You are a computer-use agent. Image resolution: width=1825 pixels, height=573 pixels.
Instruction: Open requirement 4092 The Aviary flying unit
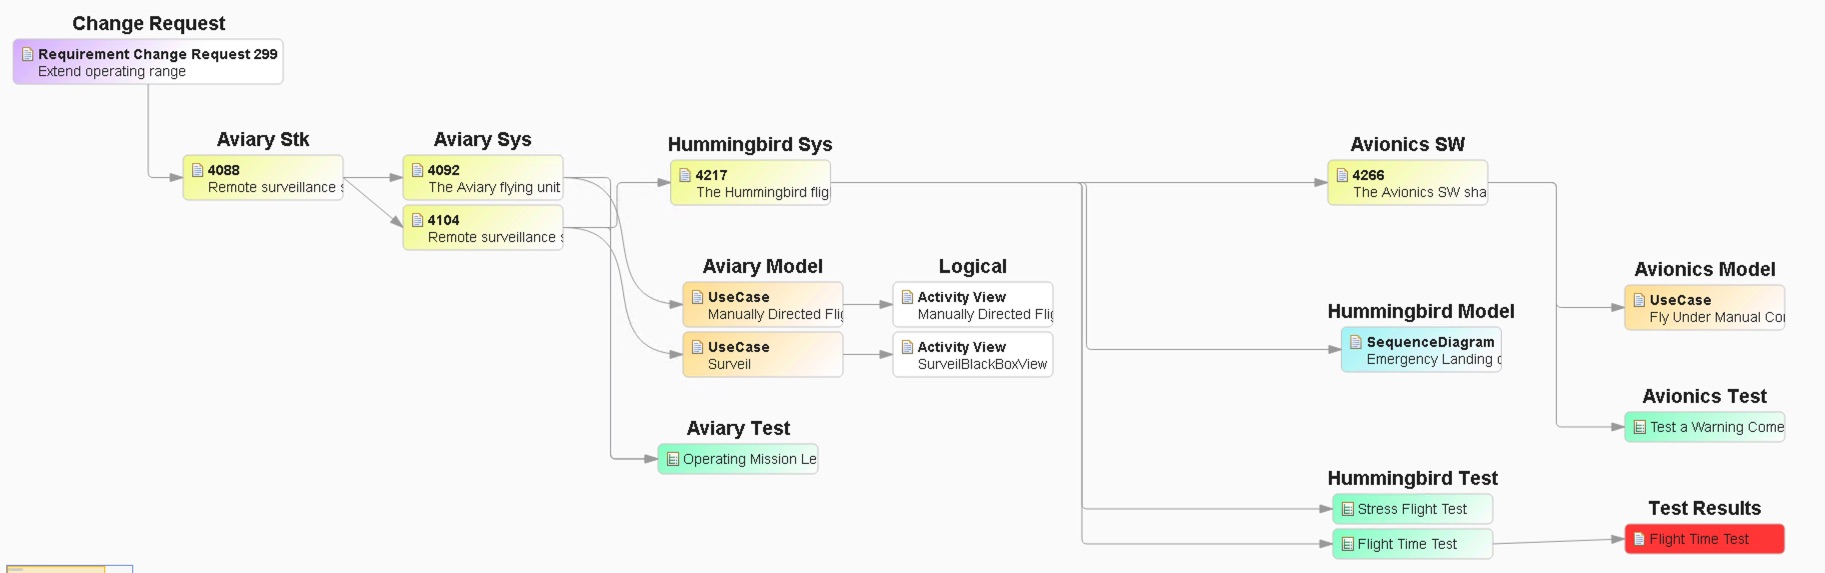point(483,178)
